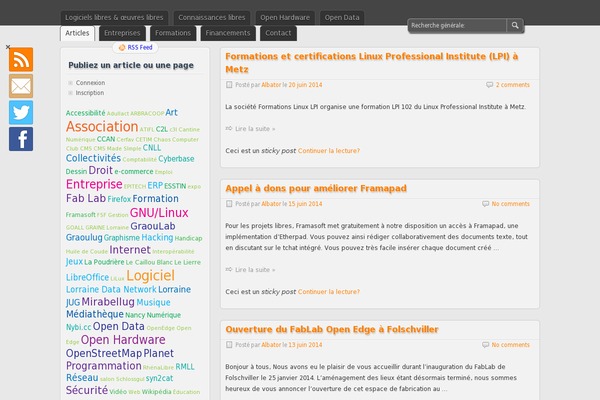
Task: Select the Lorraine Data Network tag
Action: point(111,289)
